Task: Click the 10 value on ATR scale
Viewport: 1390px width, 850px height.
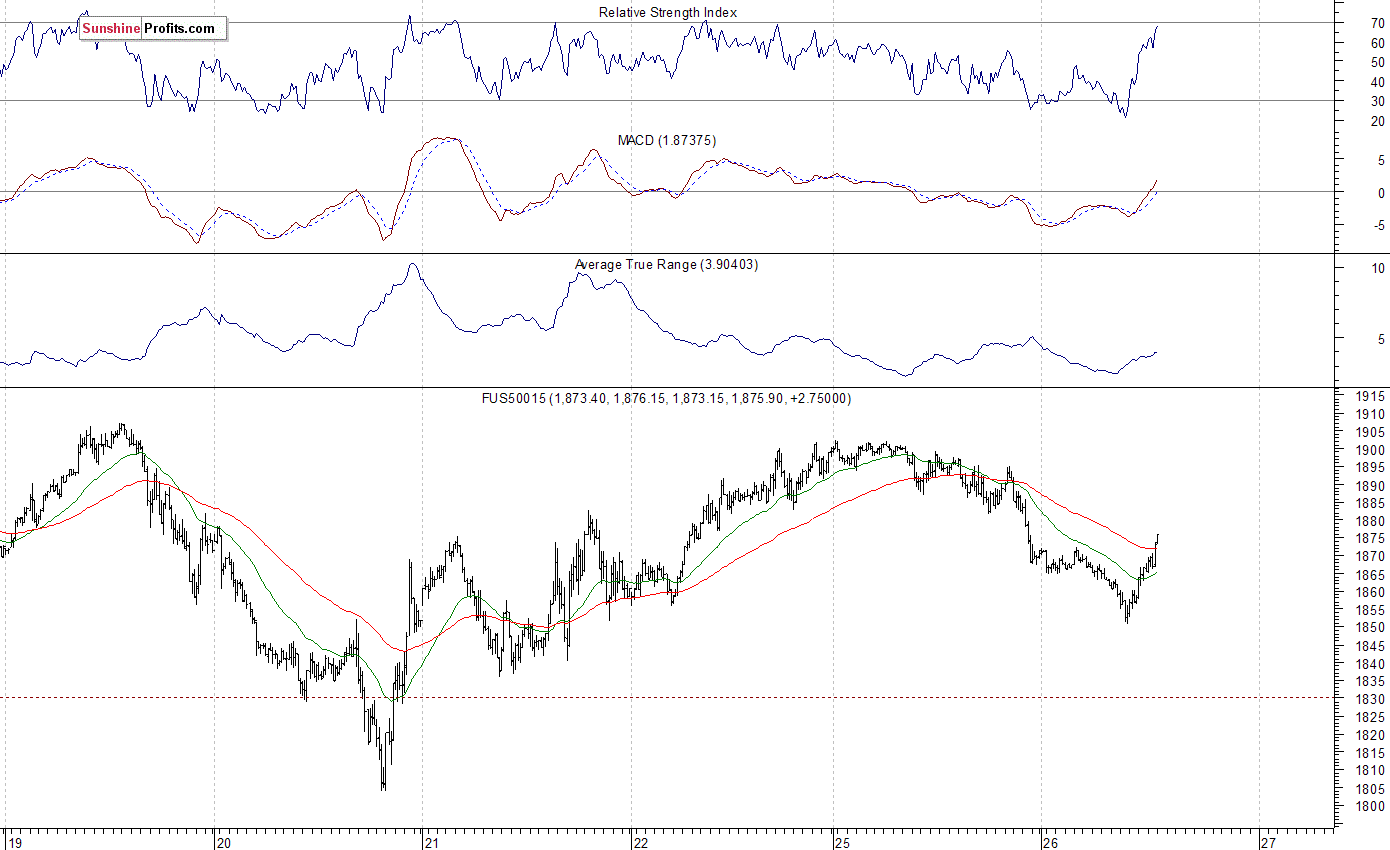Action: click(1377, 268)
